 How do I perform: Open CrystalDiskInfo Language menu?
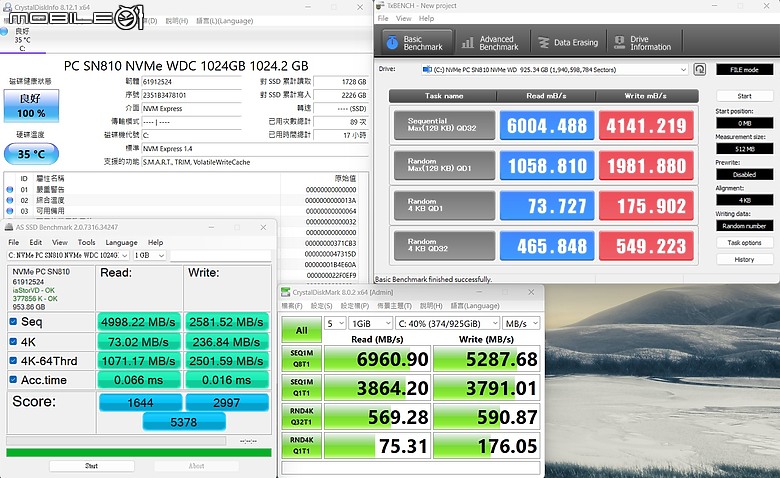tap(225, 21)
